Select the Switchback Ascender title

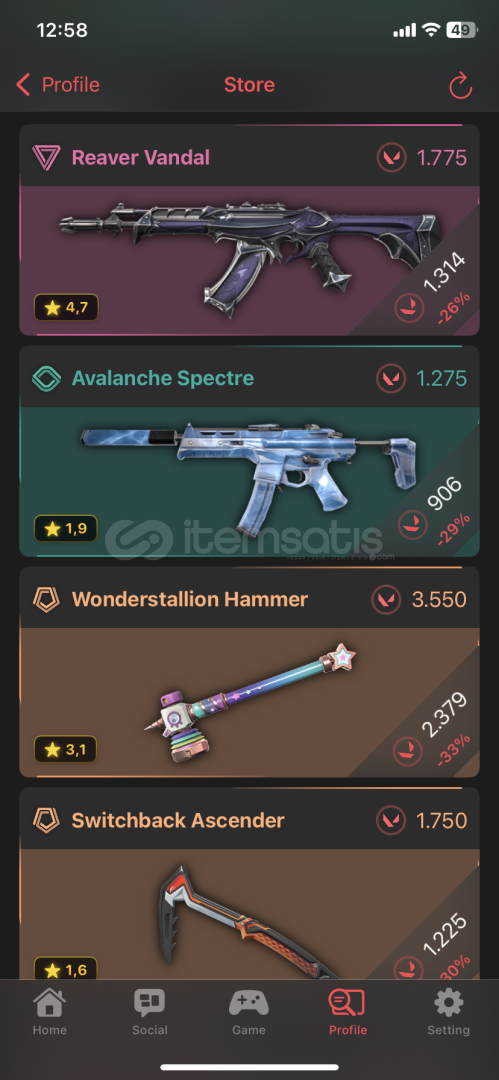coord(178,820)
